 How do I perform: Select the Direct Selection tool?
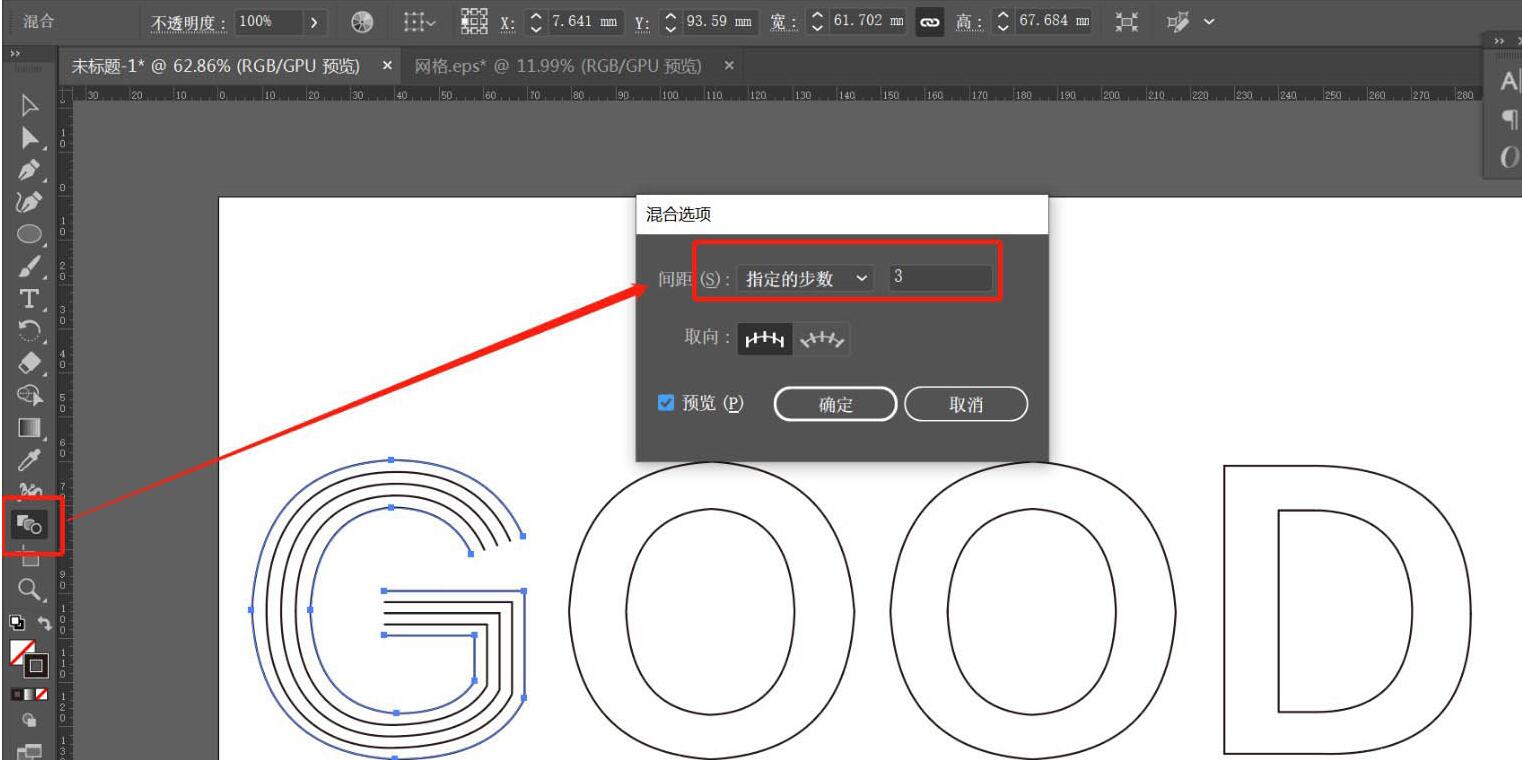pos(26,136)
